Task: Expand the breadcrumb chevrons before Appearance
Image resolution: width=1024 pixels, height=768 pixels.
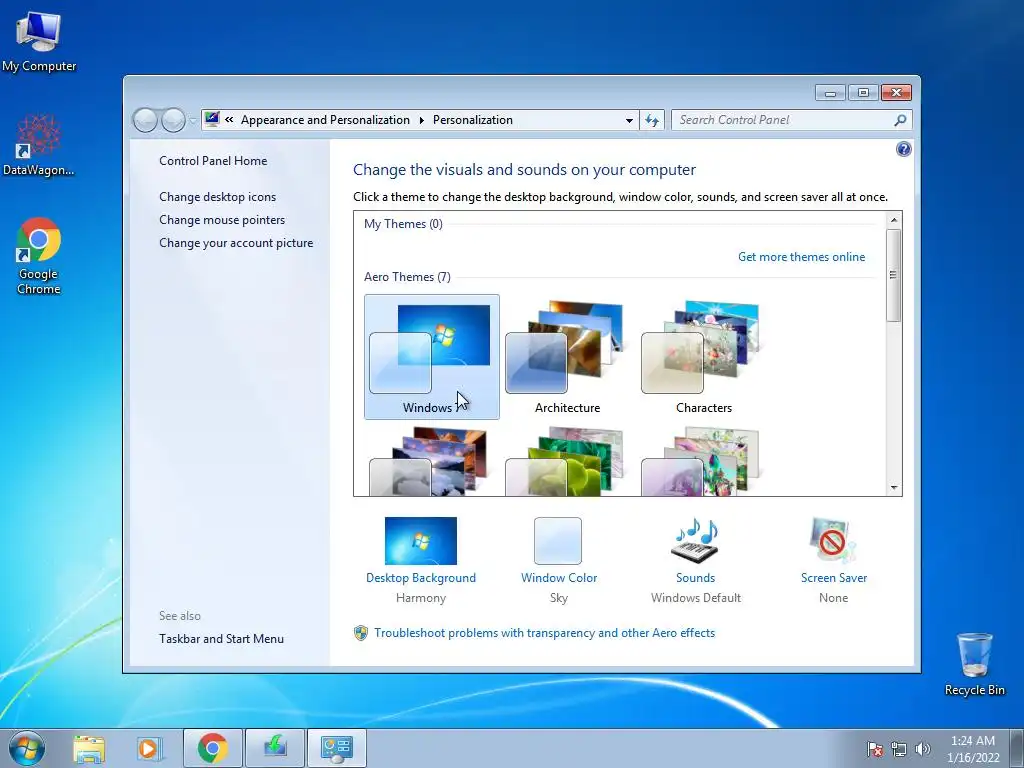Action: click(229, 120)
